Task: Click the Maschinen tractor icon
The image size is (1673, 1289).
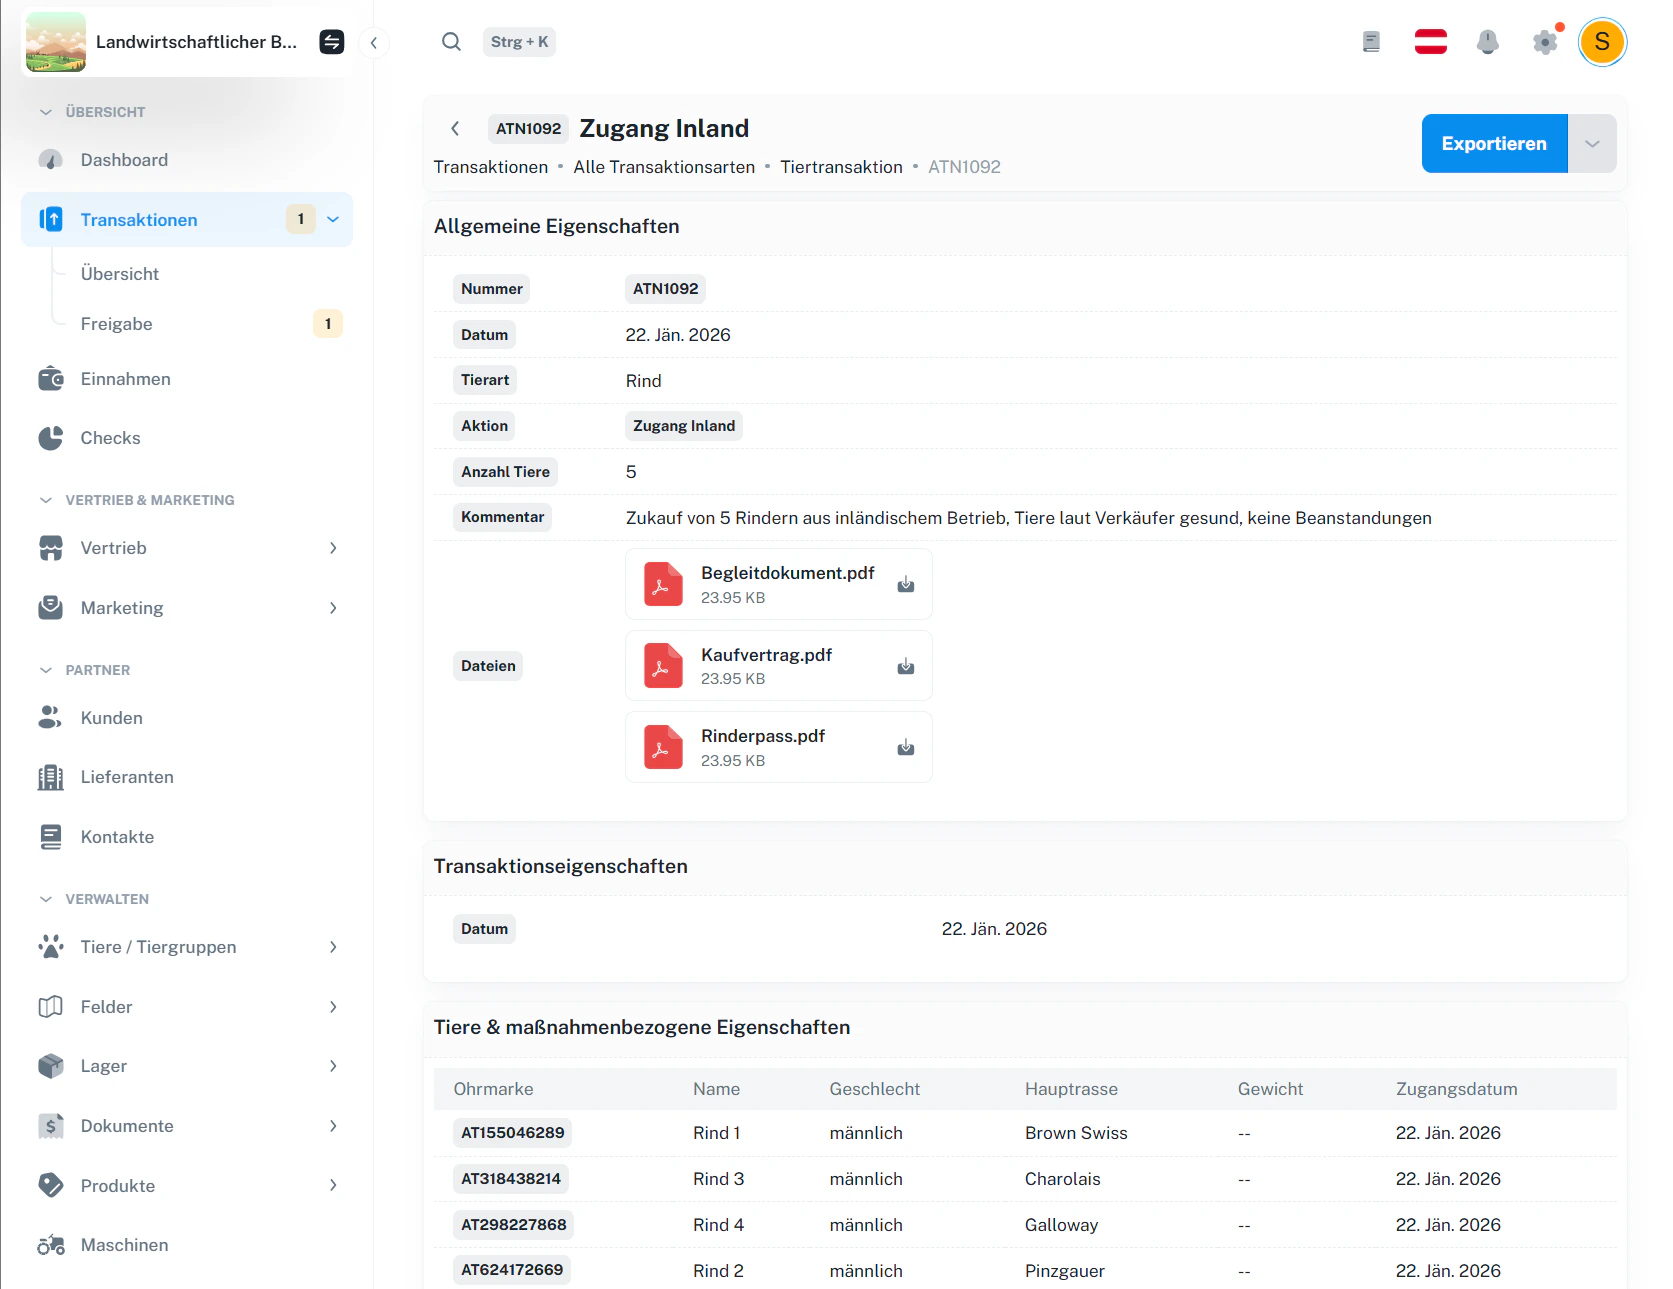Action: click(50, 1245)
